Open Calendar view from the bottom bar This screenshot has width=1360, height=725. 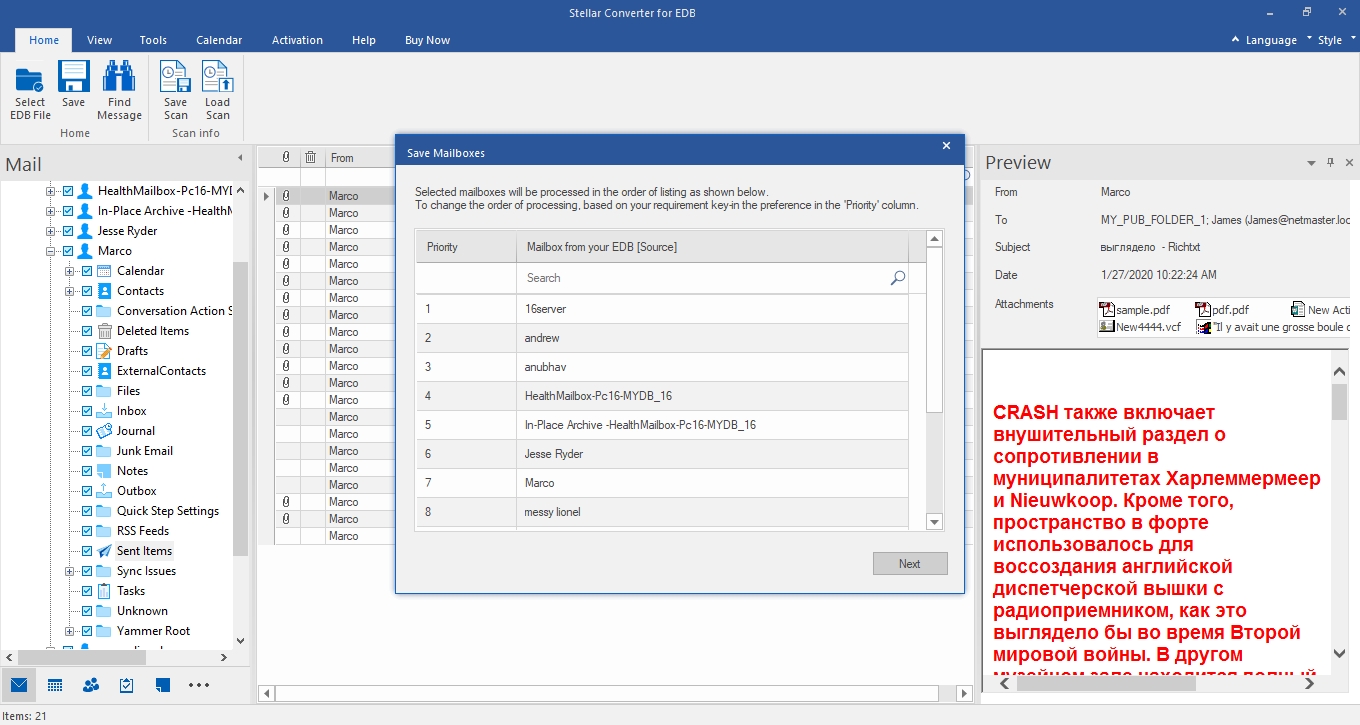pyautogui.click(x=55, y=685)
